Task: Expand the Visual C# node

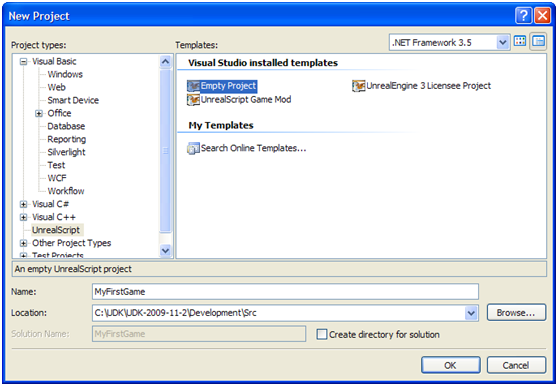Action: [23, 204]
